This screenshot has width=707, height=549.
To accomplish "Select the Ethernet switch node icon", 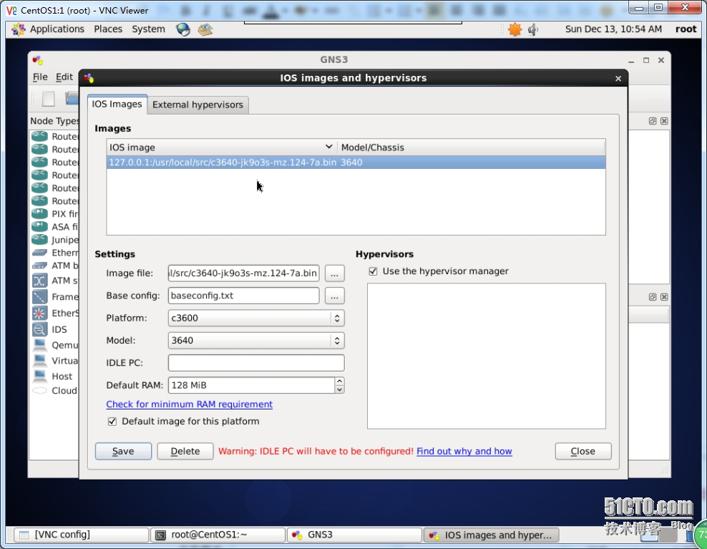I will tap(40, 252).
